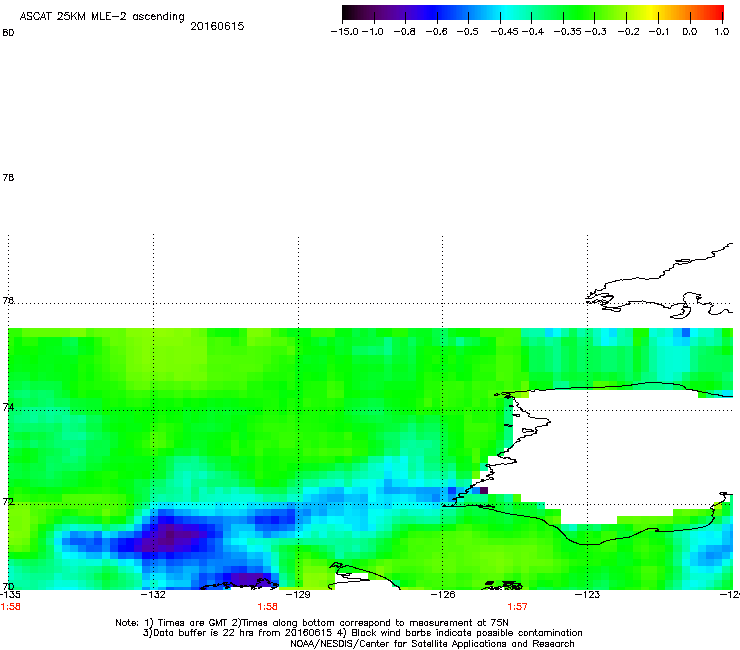Click the date label 20160615 beside the title

pyautogui.click(x=217, y=26)
